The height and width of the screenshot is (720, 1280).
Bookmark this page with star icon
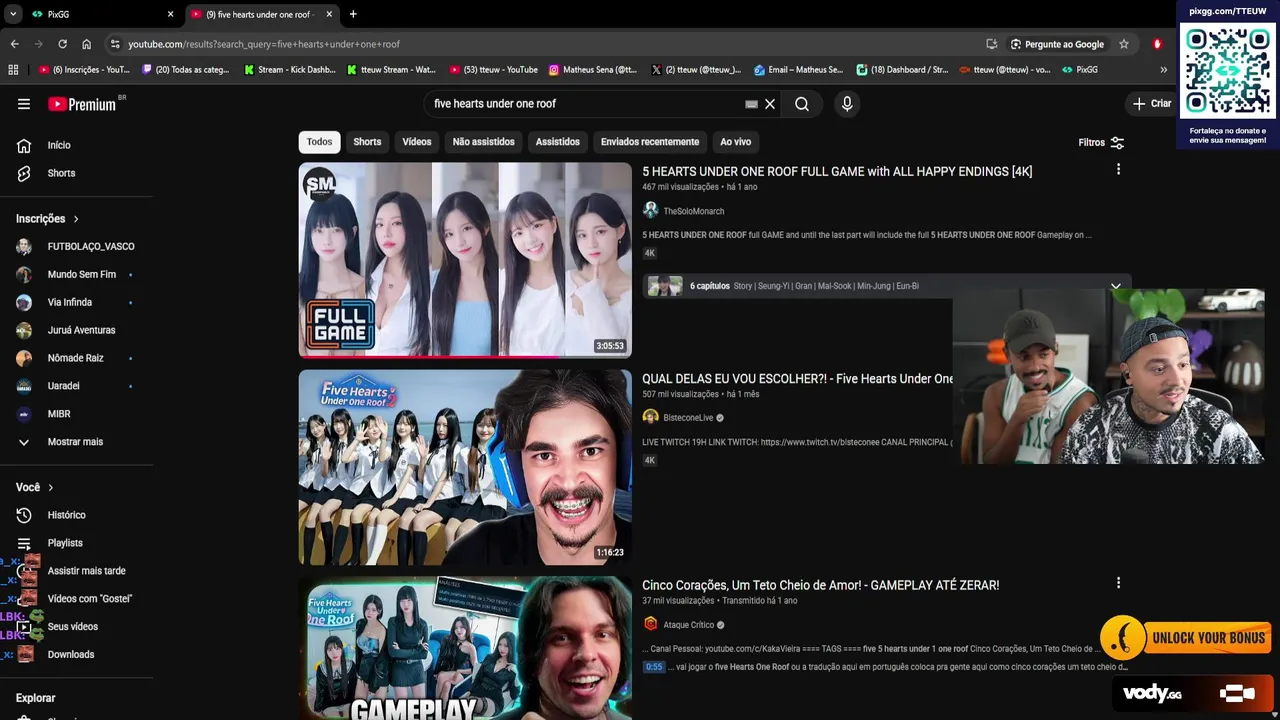pyautogui.click(x=1124, y=44)
